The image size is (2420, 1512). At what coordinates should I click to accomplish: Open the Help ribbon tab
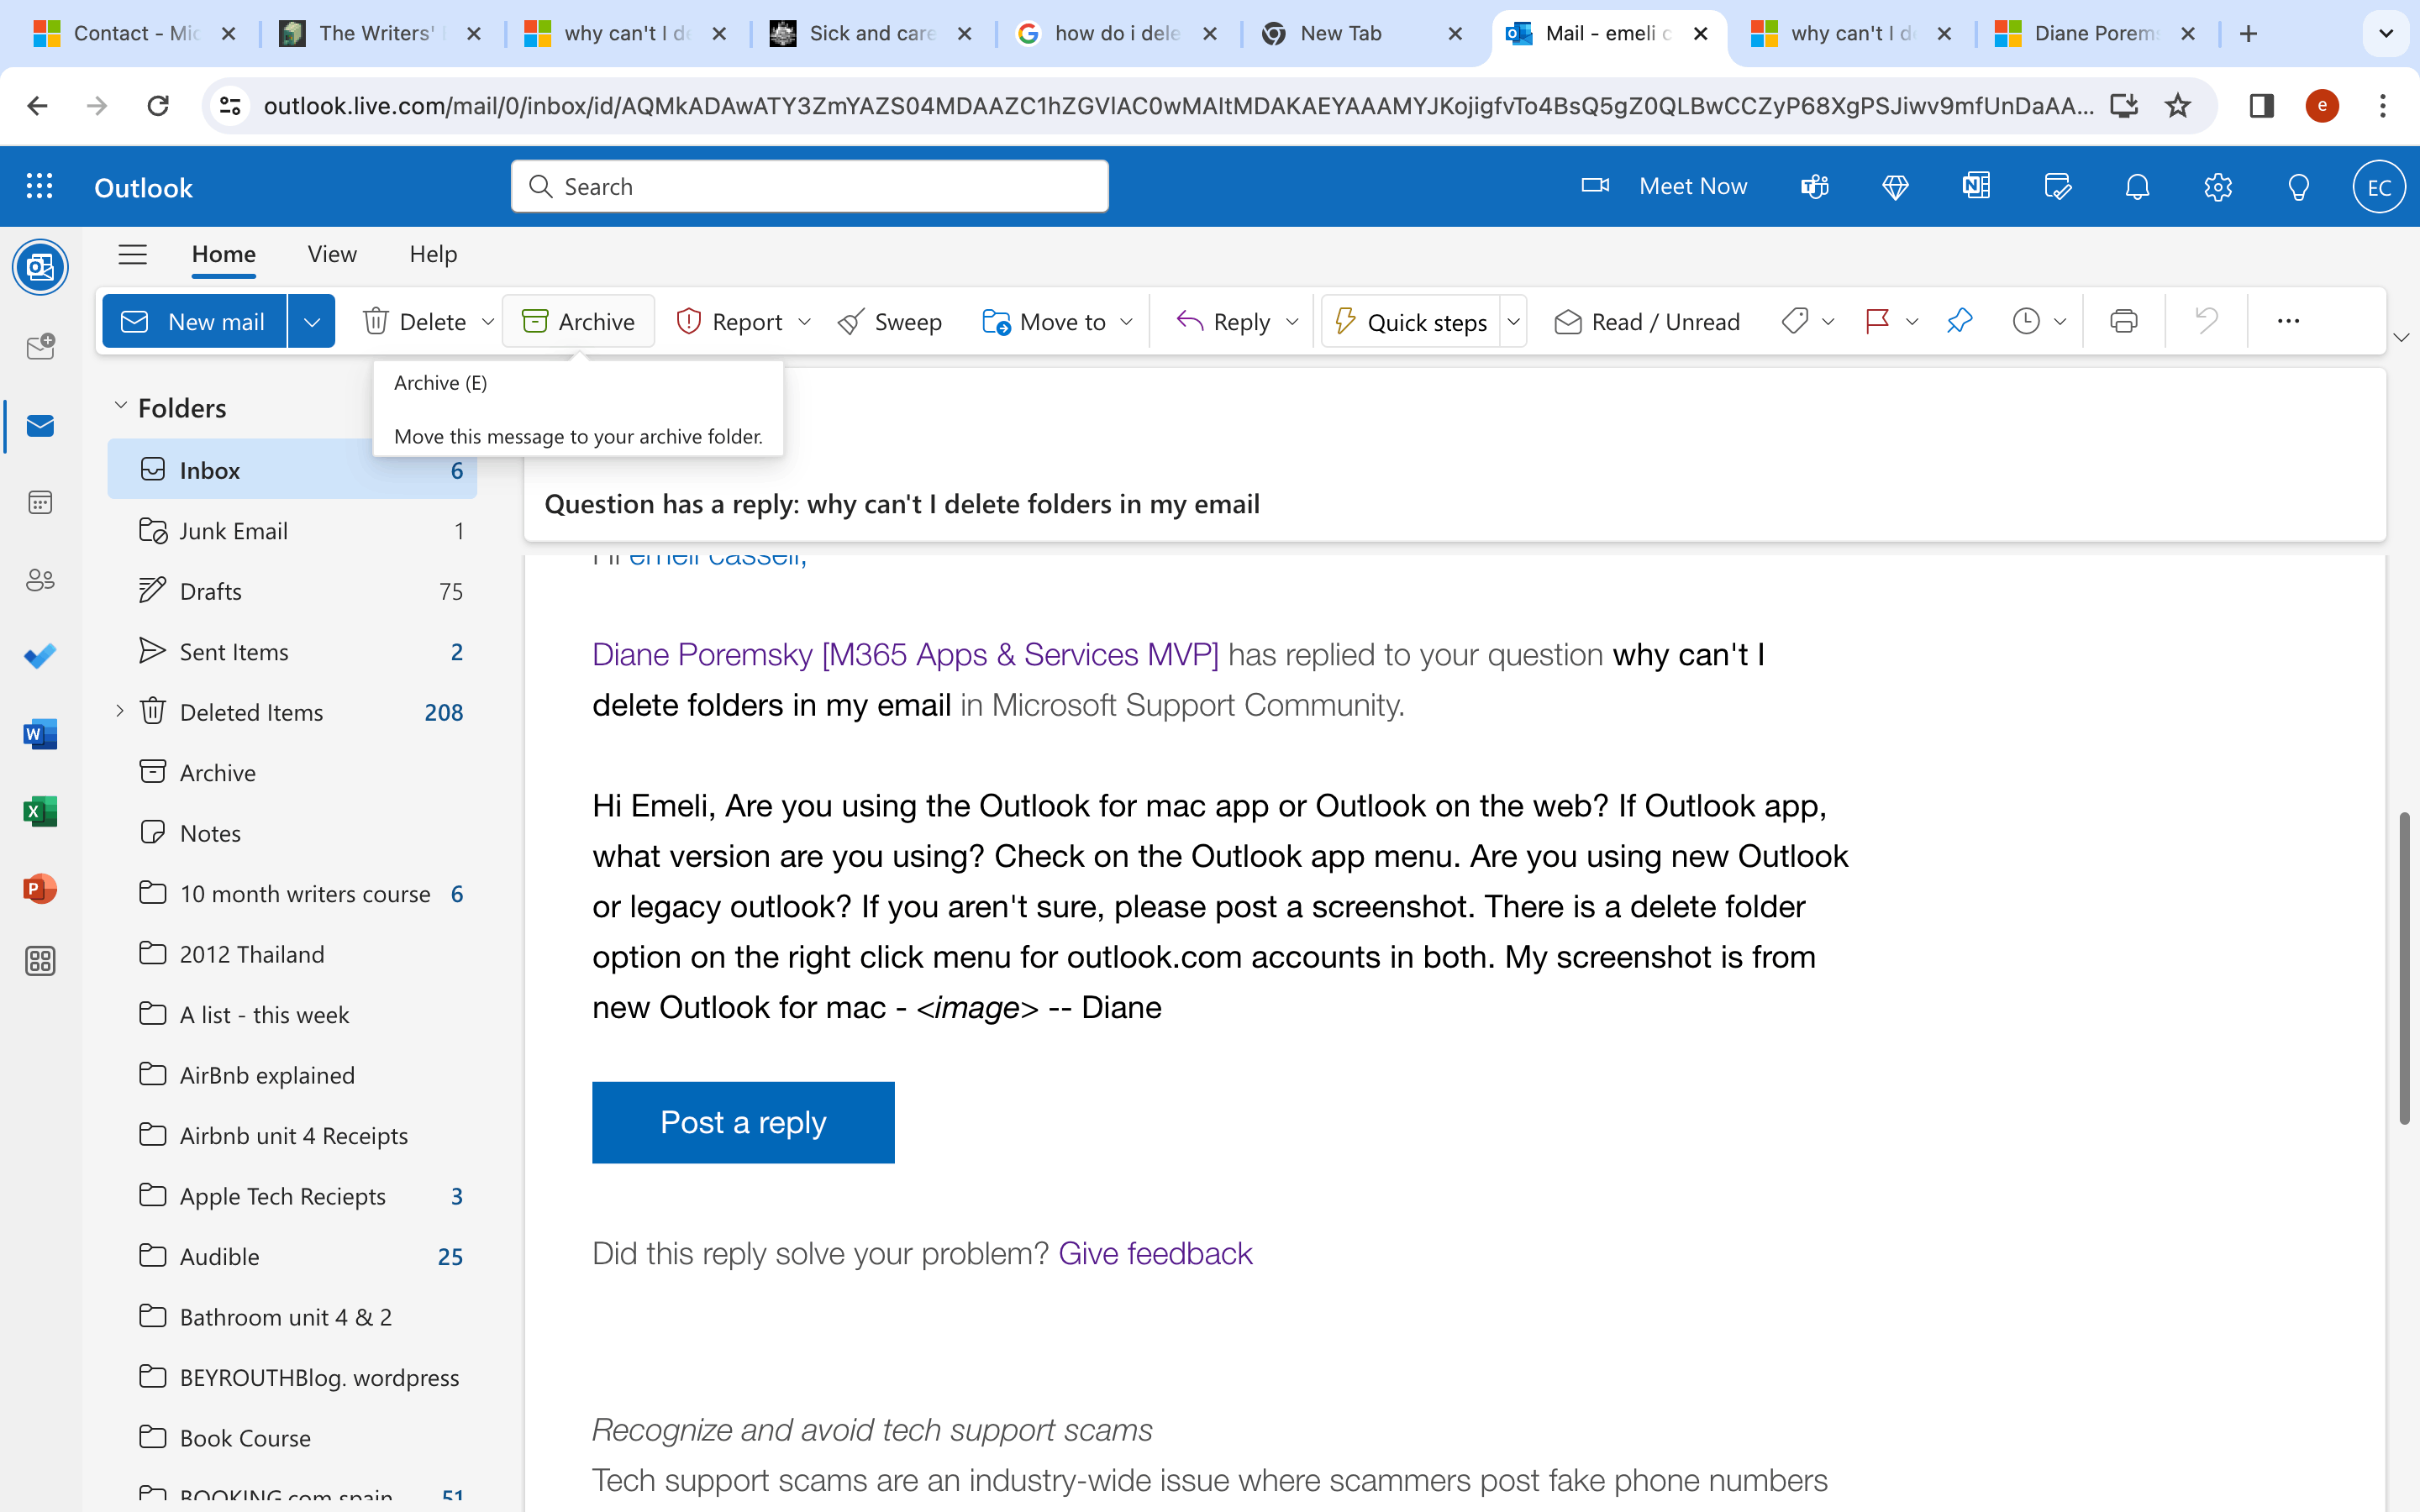tap(433, 254)
